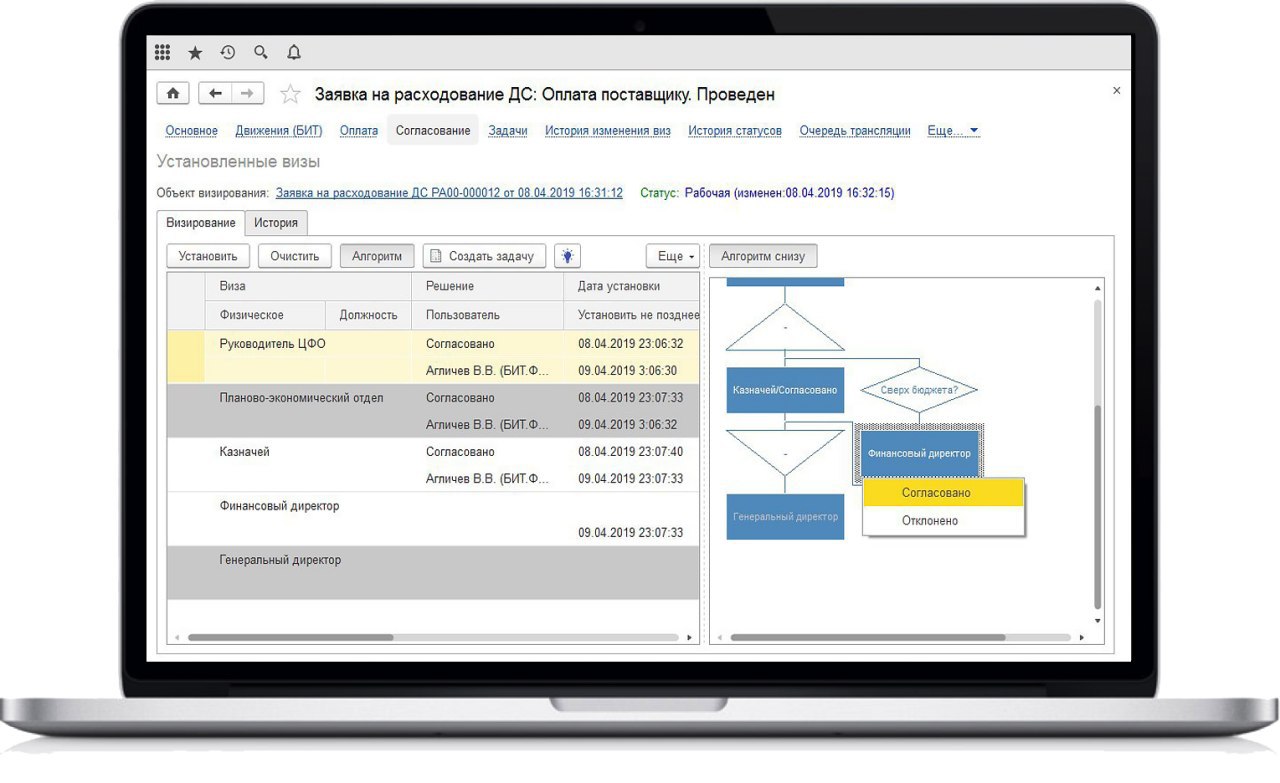Toggle the Алгоритм button
This screenshot has width=1280, height=783.
point(377,256)
